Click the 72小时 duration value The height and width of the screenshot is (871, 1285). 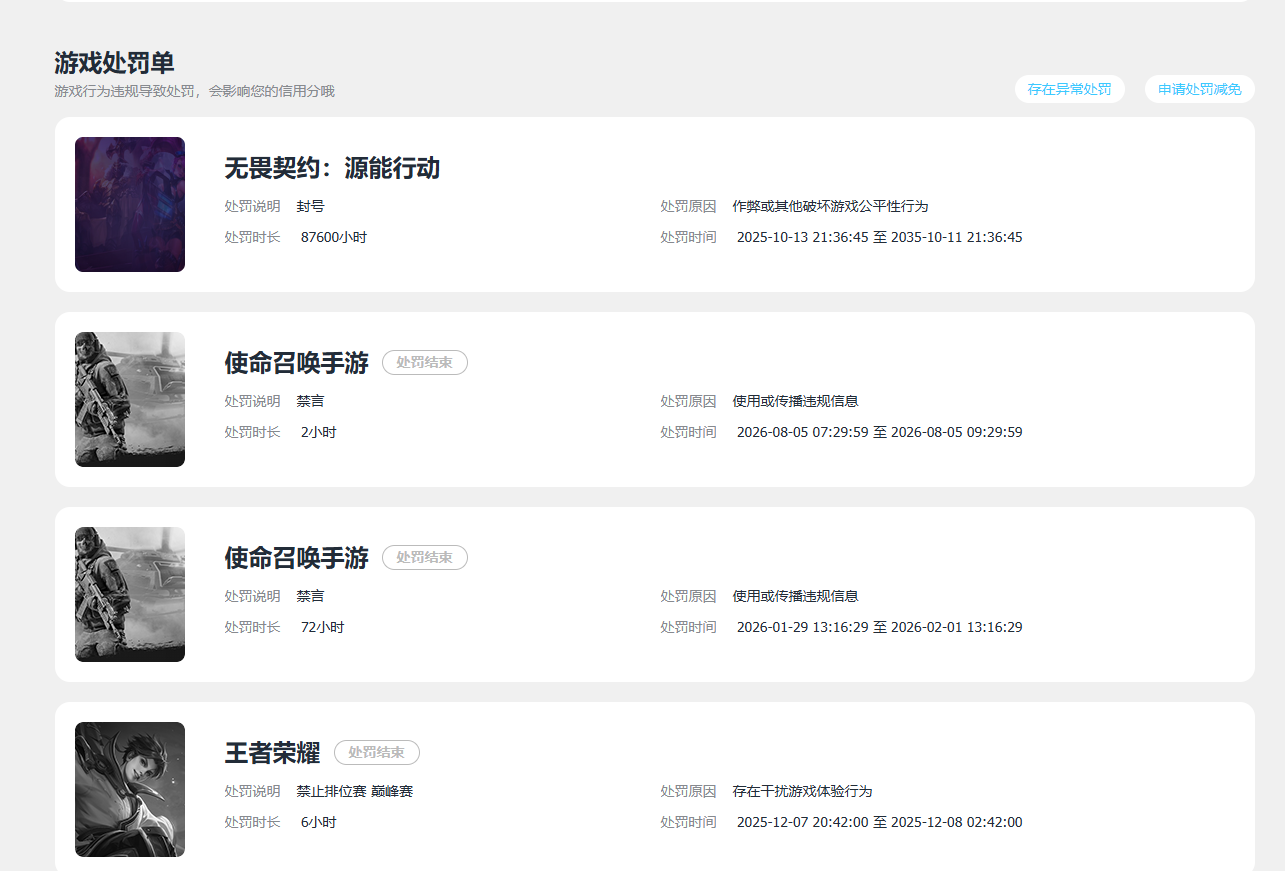pyautogui.click(x=322, y=628)
